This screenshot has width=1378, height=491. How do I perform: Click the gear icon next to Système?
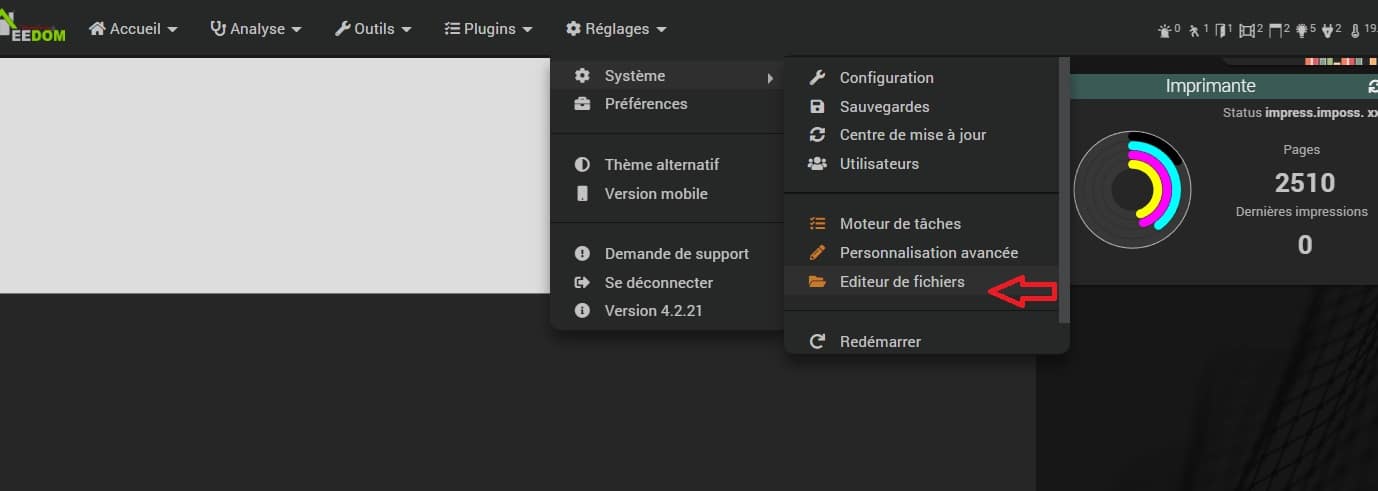click(582, 76)
